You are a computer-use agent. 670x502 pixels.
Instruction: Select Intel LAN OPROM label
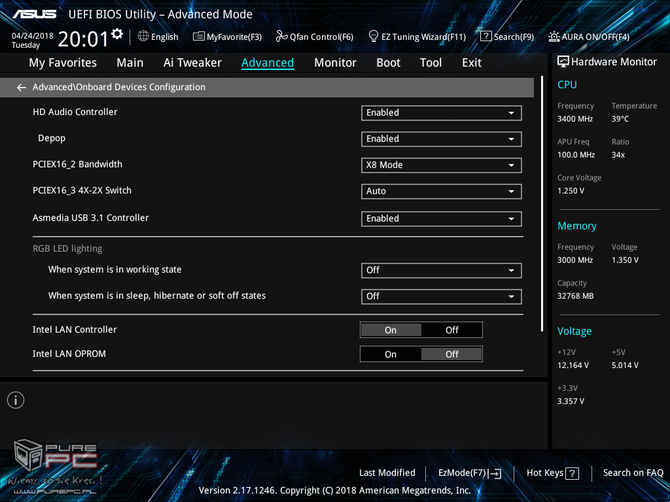pos(69,354)
